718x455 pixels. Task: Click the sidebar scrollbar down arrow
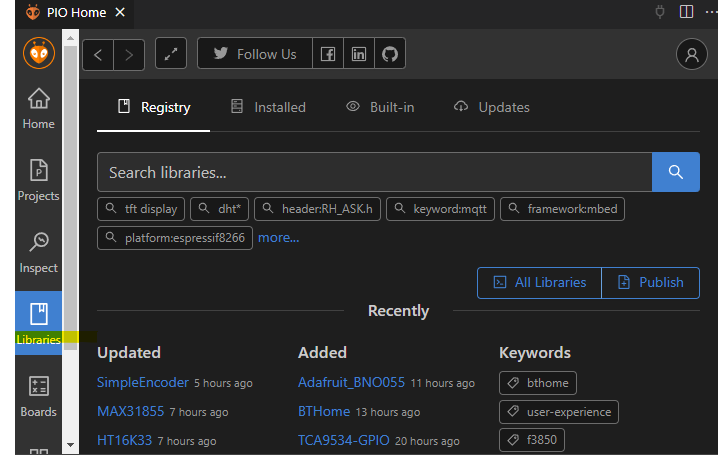pos(71,444)
